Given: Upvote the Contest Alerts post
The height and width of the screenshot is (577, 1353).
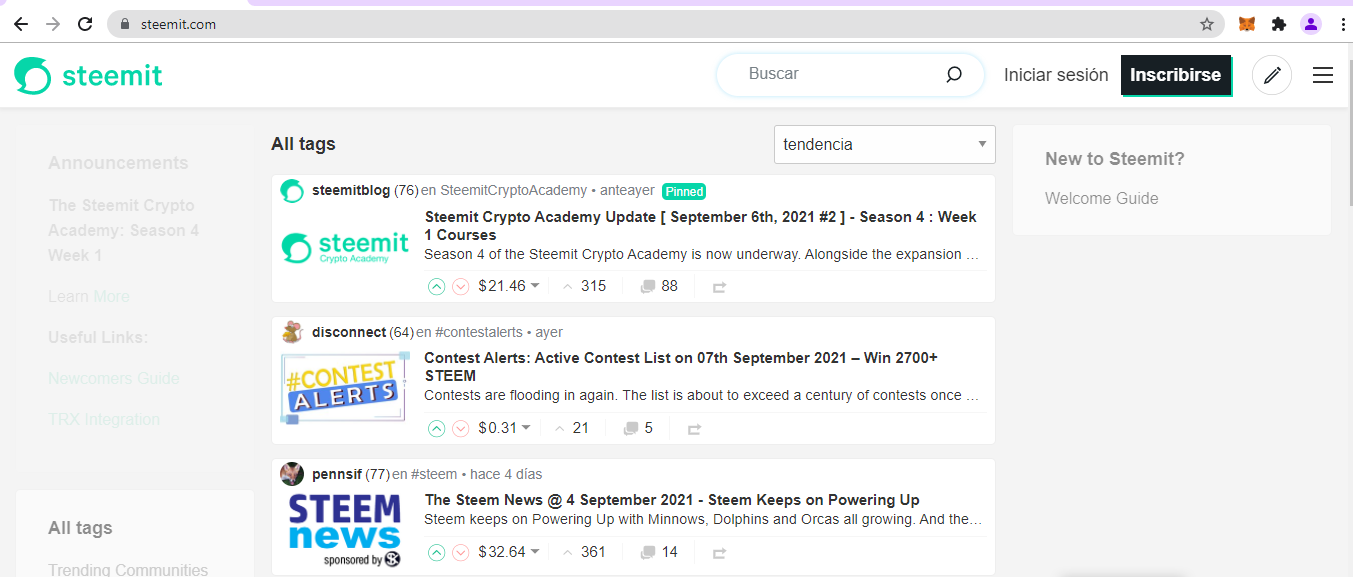Looking at the screenshot, I should (x=436, y=428).
